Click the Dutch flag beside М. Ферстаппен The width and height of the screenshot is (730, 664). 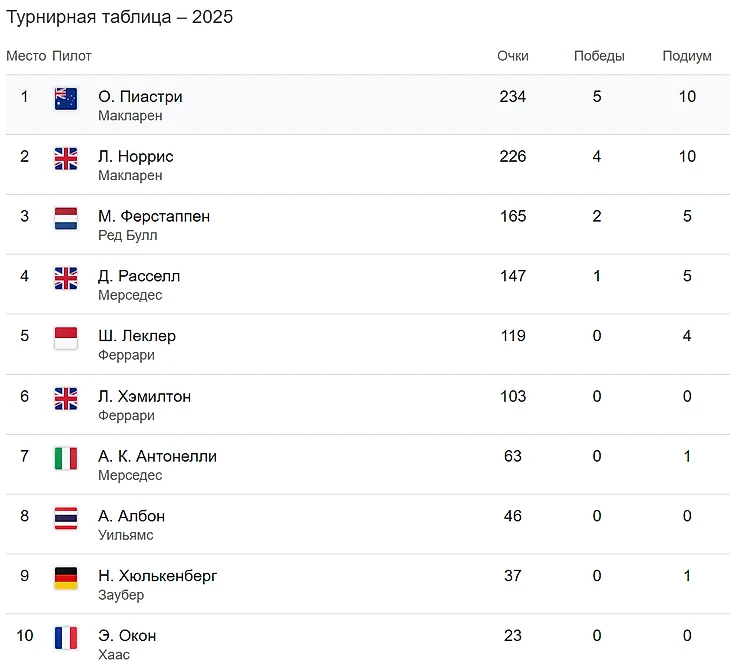point(66,218)
